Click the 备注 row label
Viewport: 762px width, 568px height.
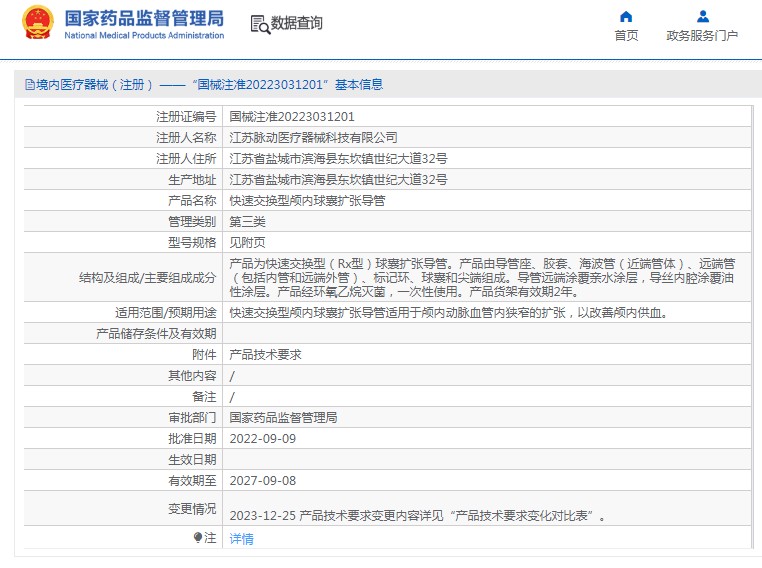point(204,396)
